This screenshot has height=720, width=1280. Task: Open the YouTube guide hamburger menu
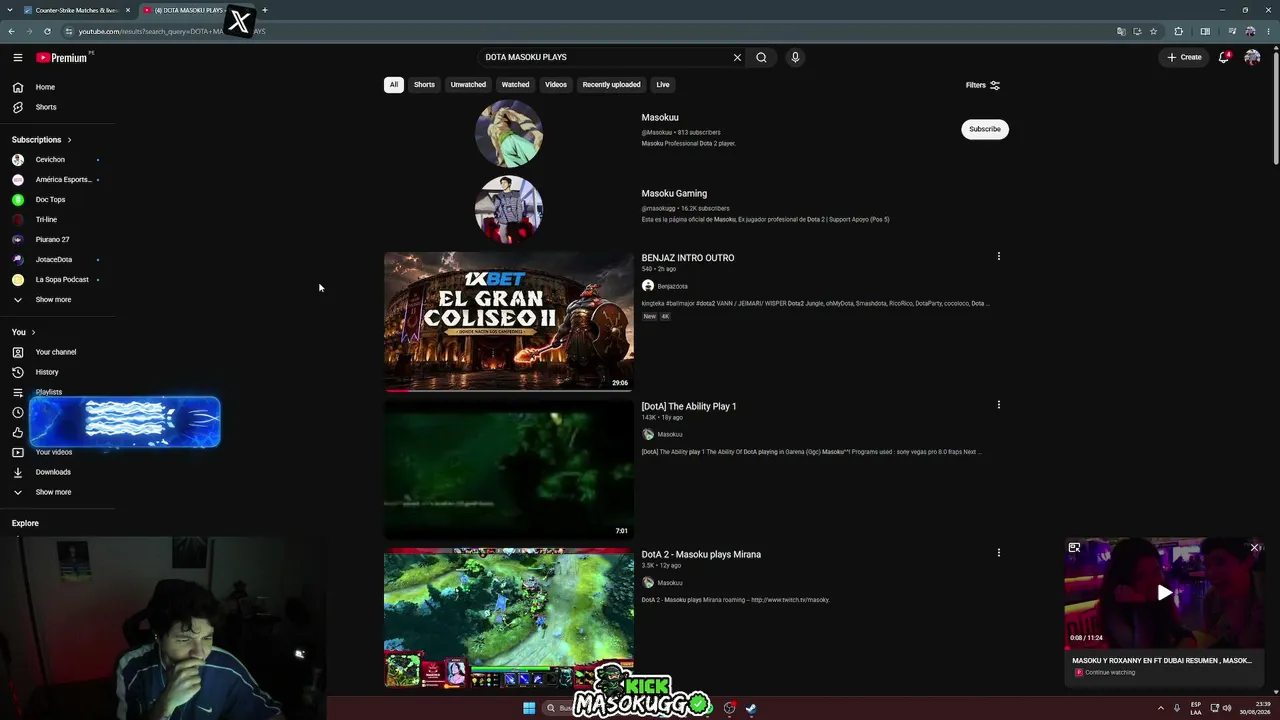[x=18, y=57]
